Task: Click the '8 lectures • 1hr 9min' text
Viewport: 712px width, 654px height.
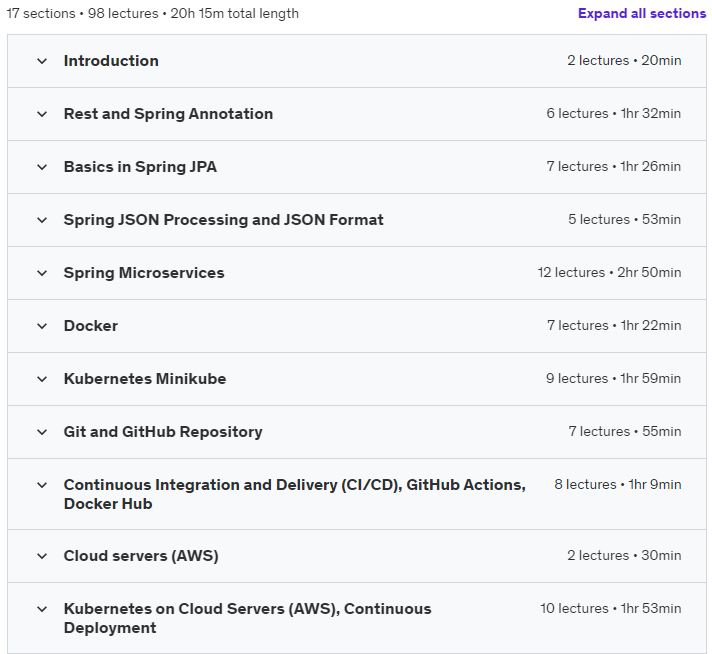Action: [618, 485]
